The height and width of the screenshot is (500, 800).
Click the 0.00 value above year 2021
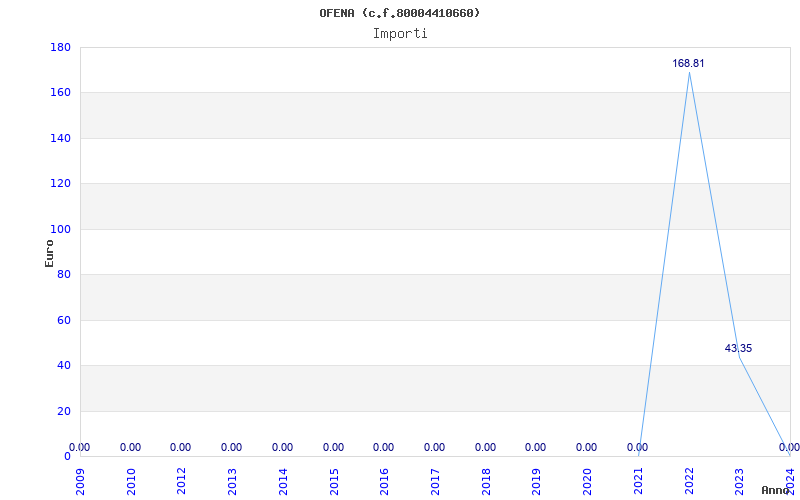637,447
